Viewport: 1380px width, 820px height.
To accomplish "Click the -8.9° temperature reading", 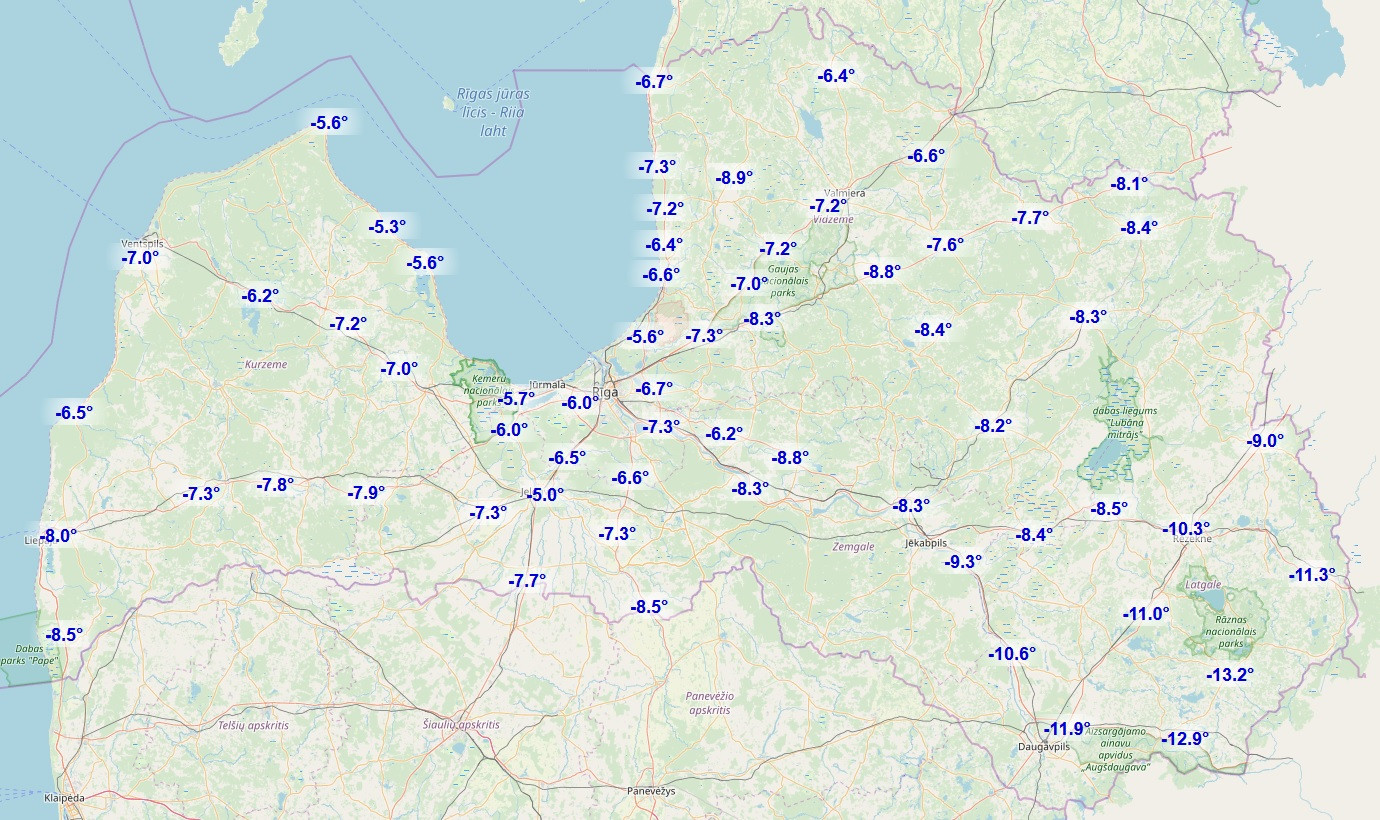I will click(735, 178).
